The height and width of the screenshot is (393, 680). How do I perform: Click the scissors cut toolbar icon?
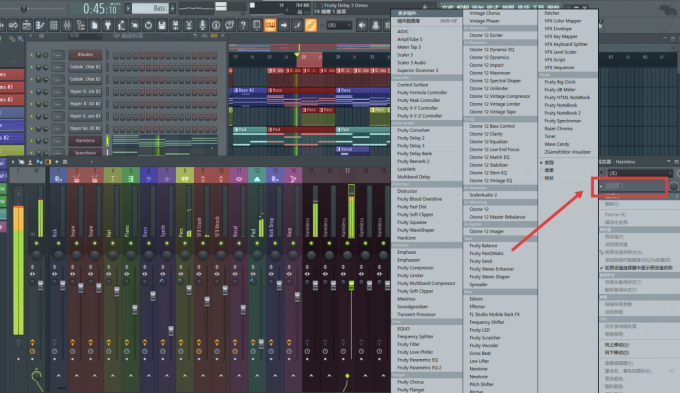tap(189, 26)
